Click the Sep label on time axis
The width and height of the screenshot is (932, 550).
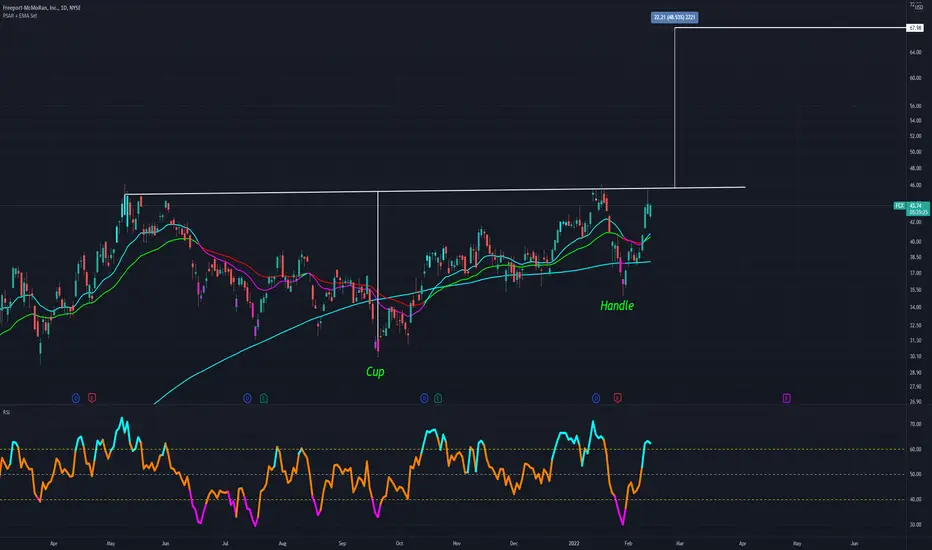tap(342, 543)
